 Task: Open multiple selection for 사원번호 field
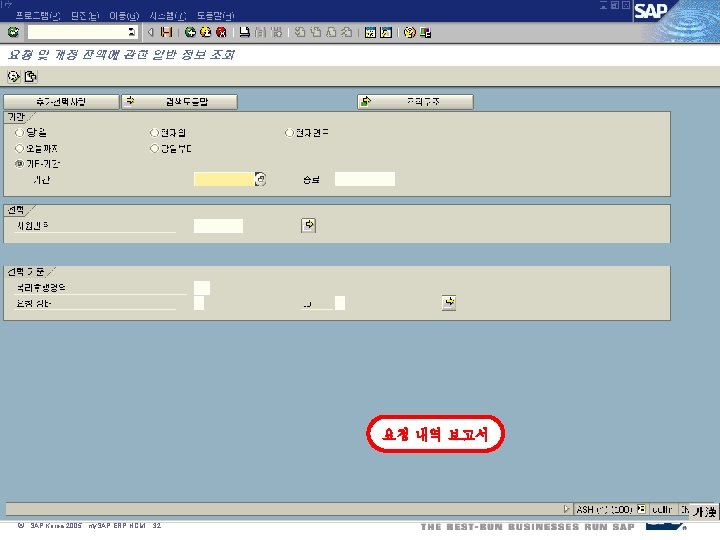pyautogui.click(x=309, y=225)
